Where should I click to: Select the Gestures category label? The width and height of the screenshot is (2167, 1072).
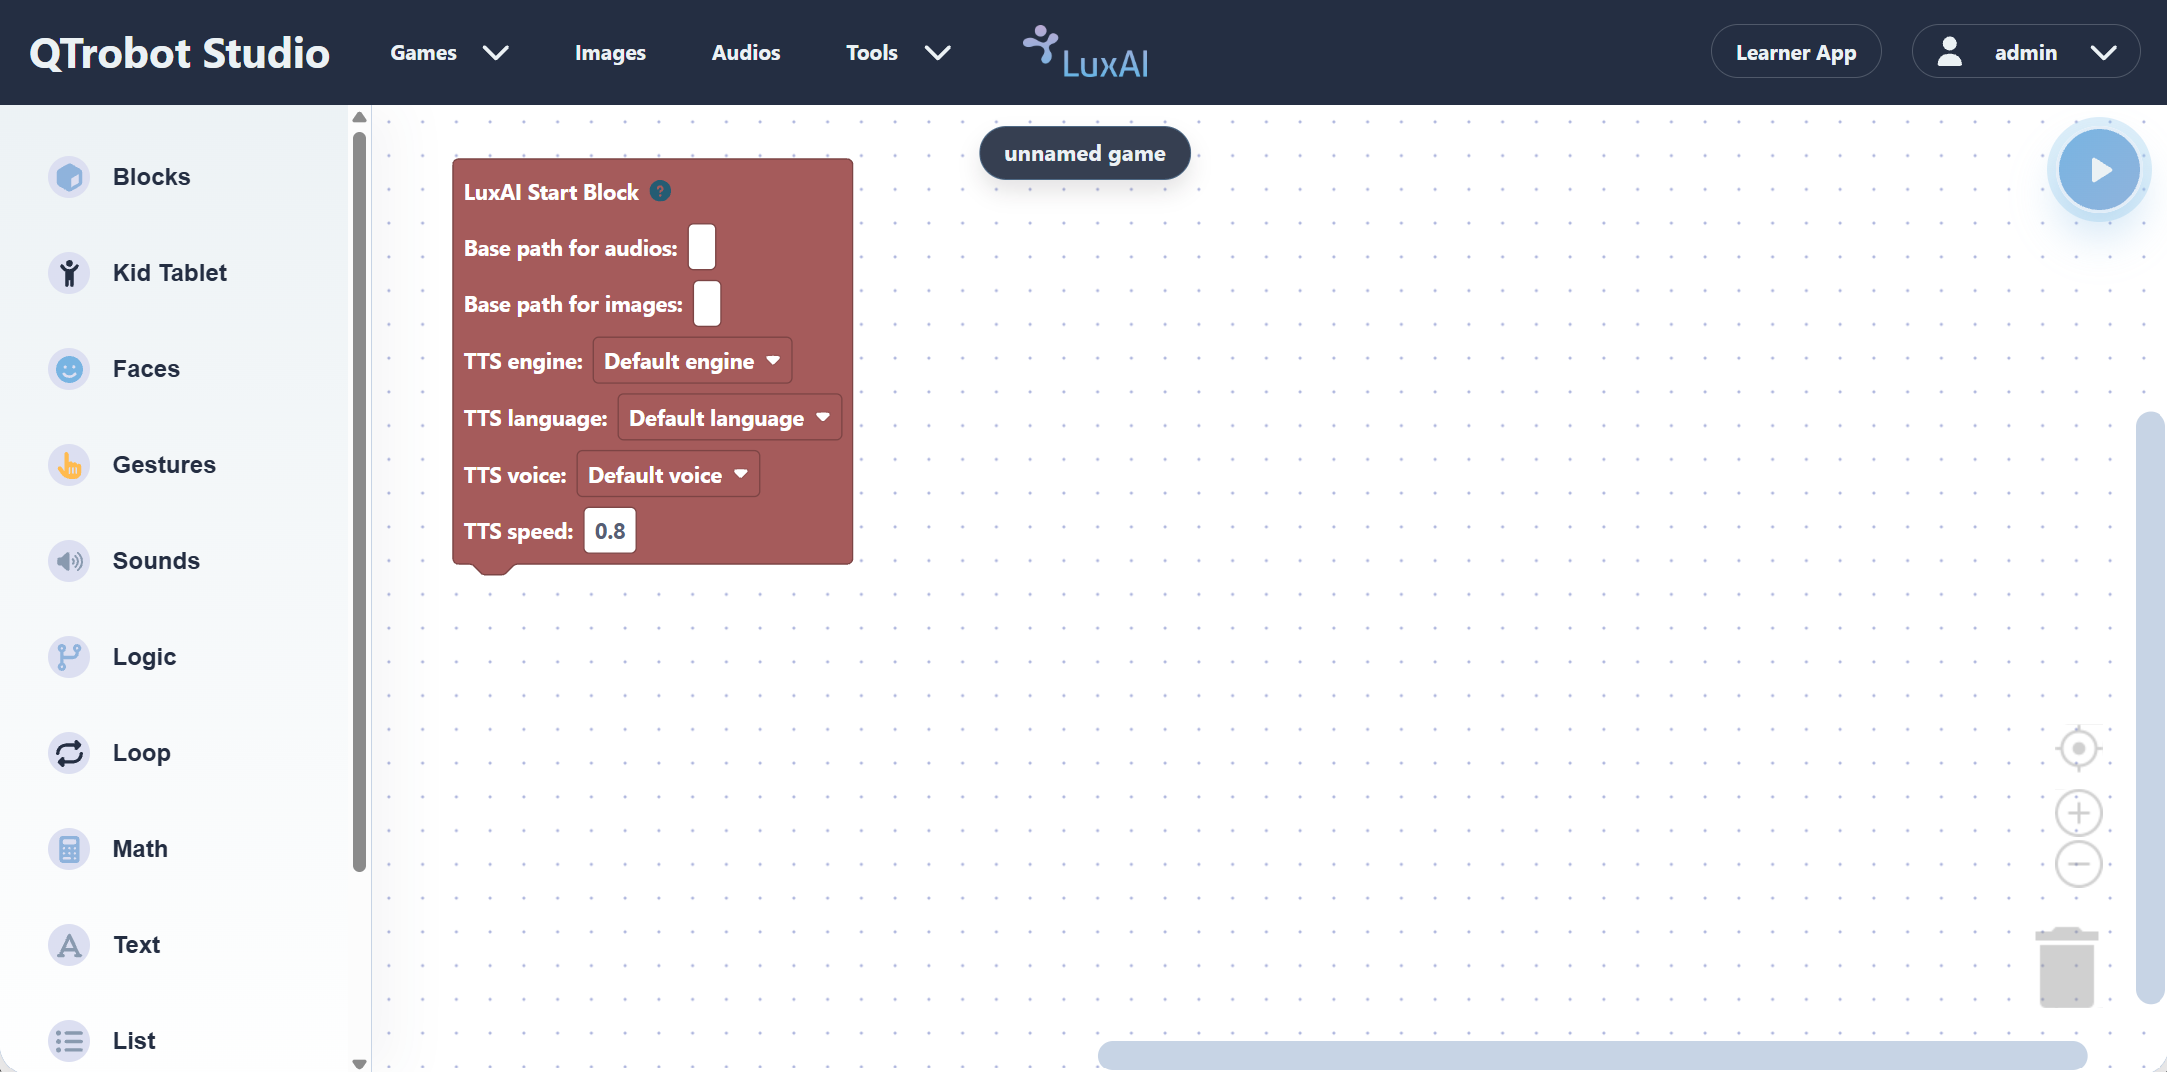164,465
